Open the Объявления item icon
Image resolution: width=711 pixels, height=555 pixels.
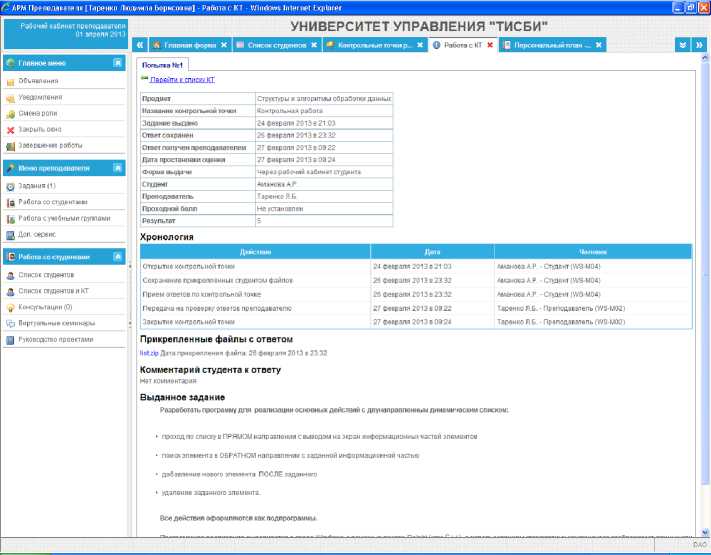10,82
